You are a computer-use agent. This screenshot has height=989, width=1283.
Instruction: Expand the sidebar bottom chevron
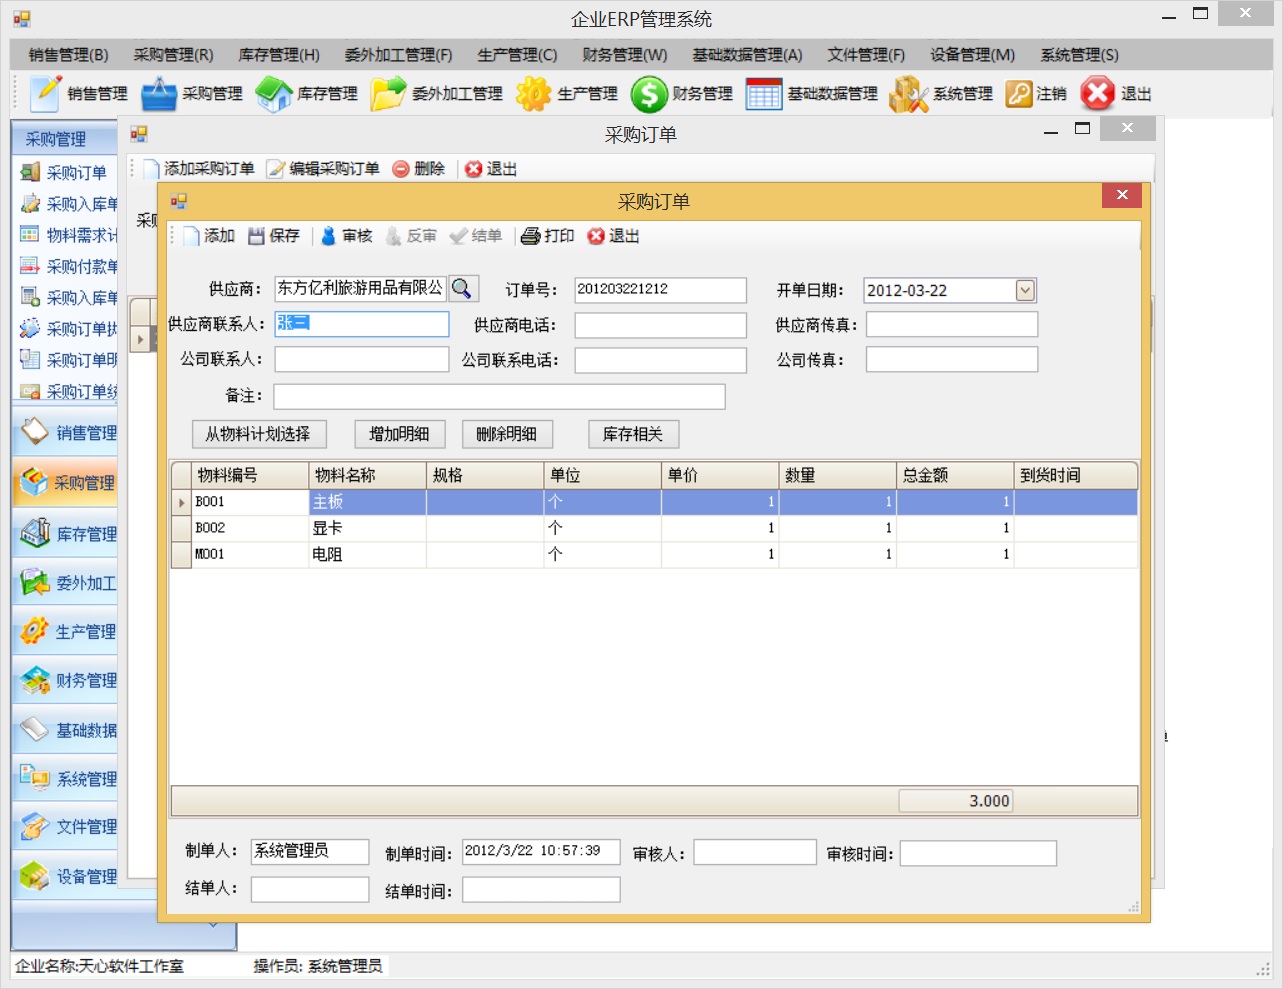[x=213, y=925]
